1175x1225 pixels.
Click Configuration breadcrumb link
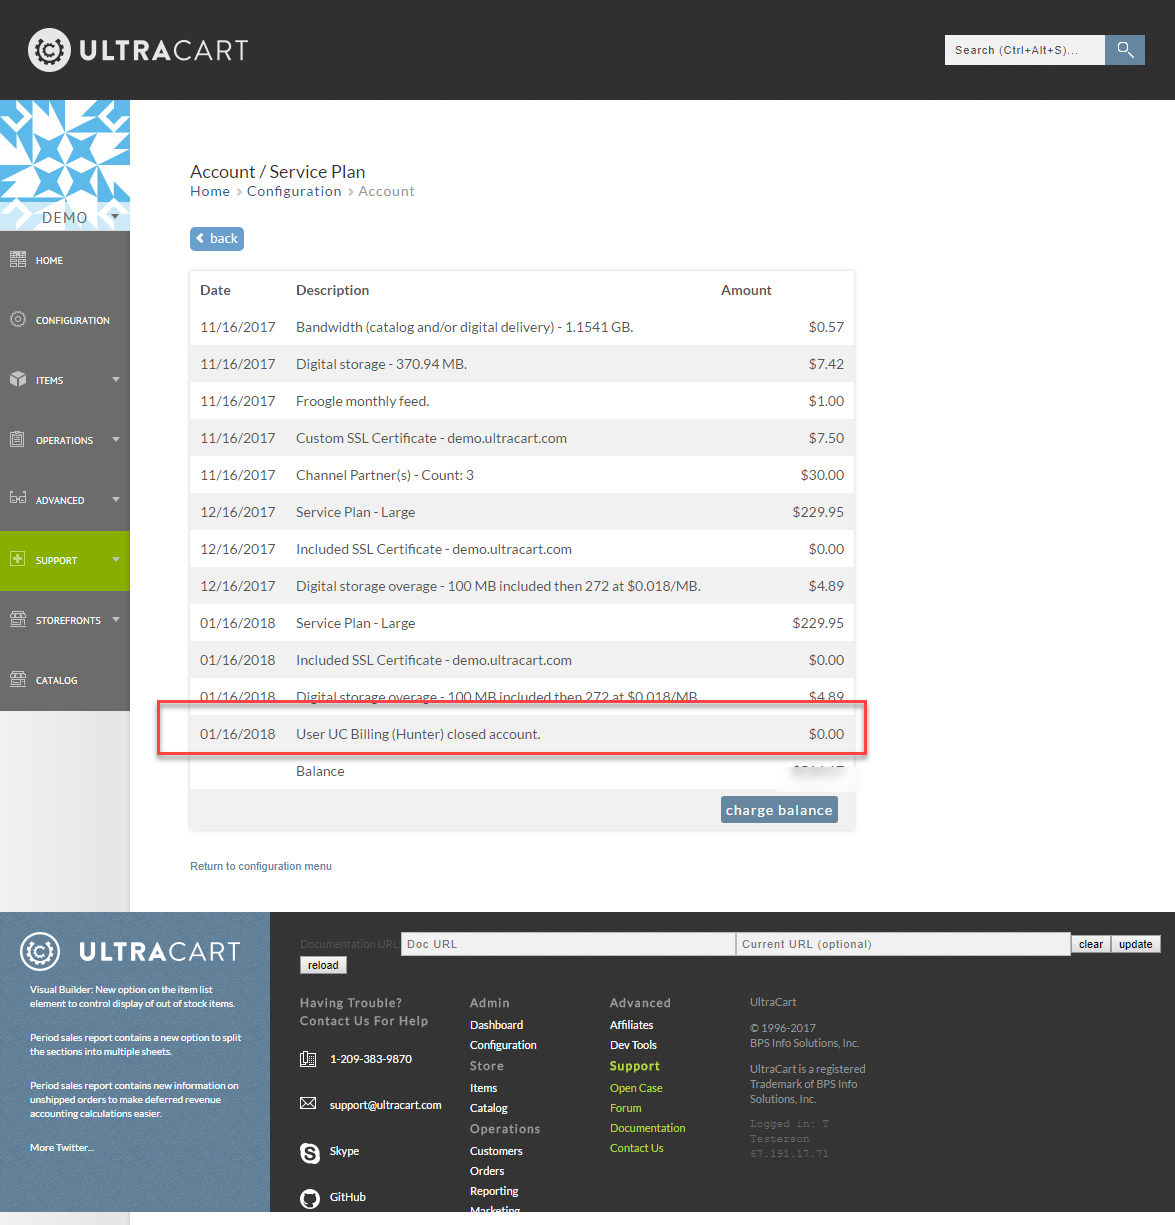(294, 192)
